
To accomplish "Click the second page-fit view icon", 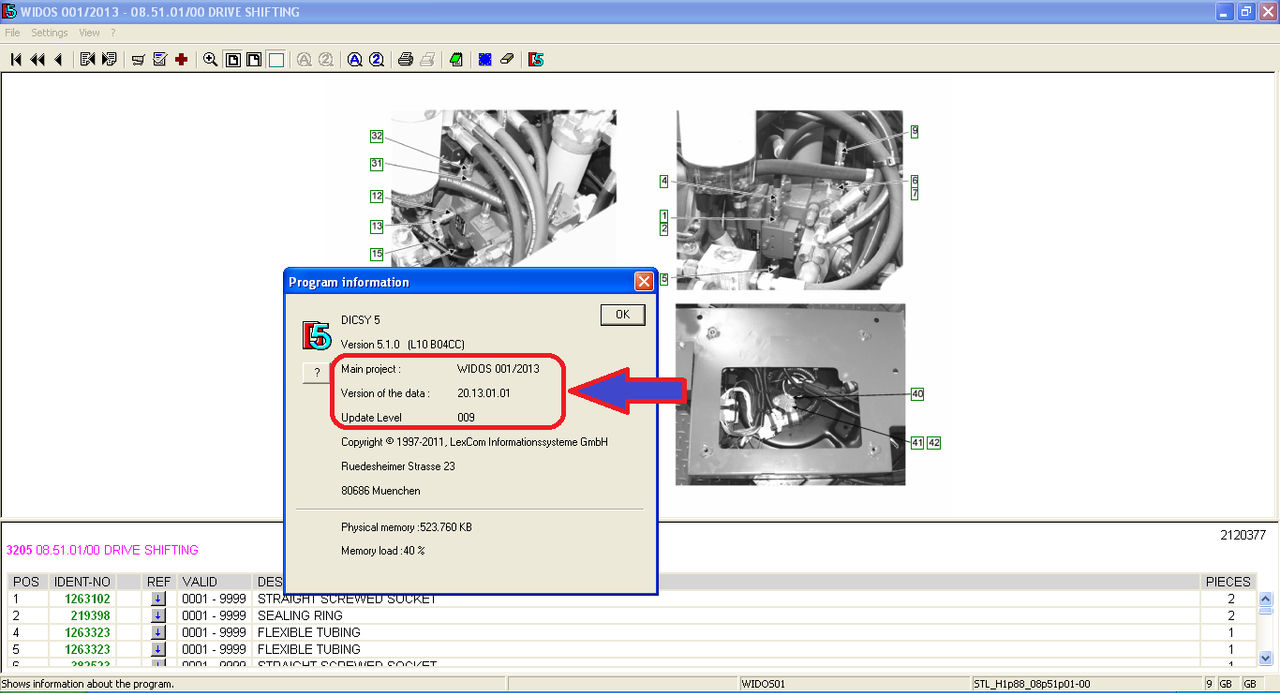I will coord(254,60).
